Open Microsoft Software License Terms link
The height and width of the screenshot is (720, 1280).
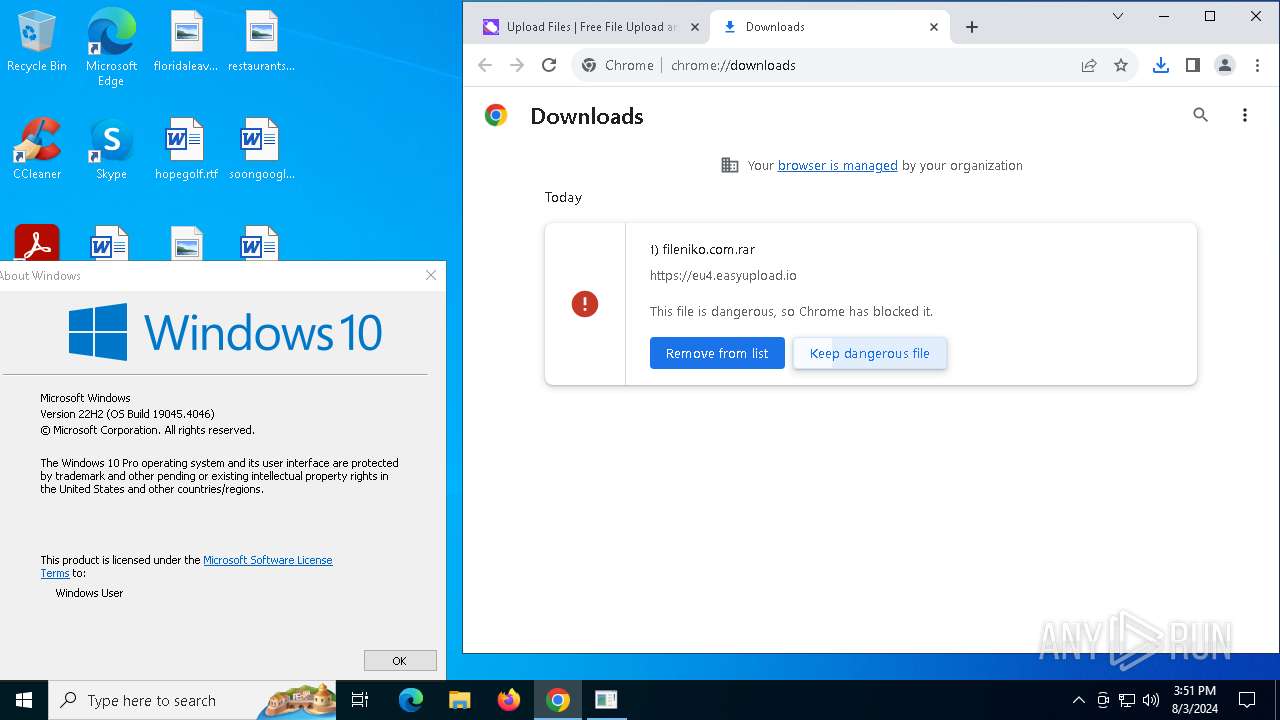point(267,560)
